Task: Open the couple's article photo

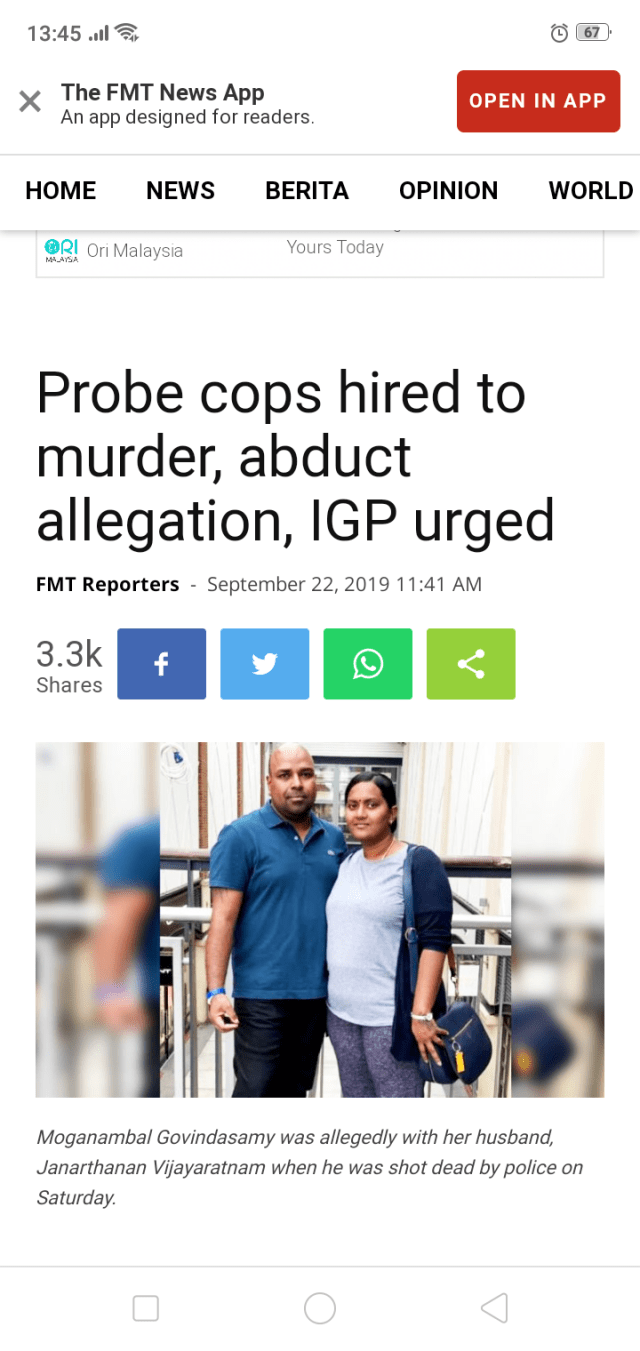Action: (320, 920)
